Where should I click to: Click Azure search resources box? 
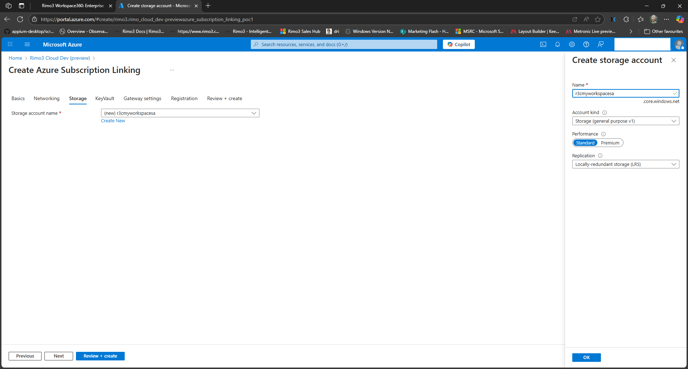(x=344, y=44)
